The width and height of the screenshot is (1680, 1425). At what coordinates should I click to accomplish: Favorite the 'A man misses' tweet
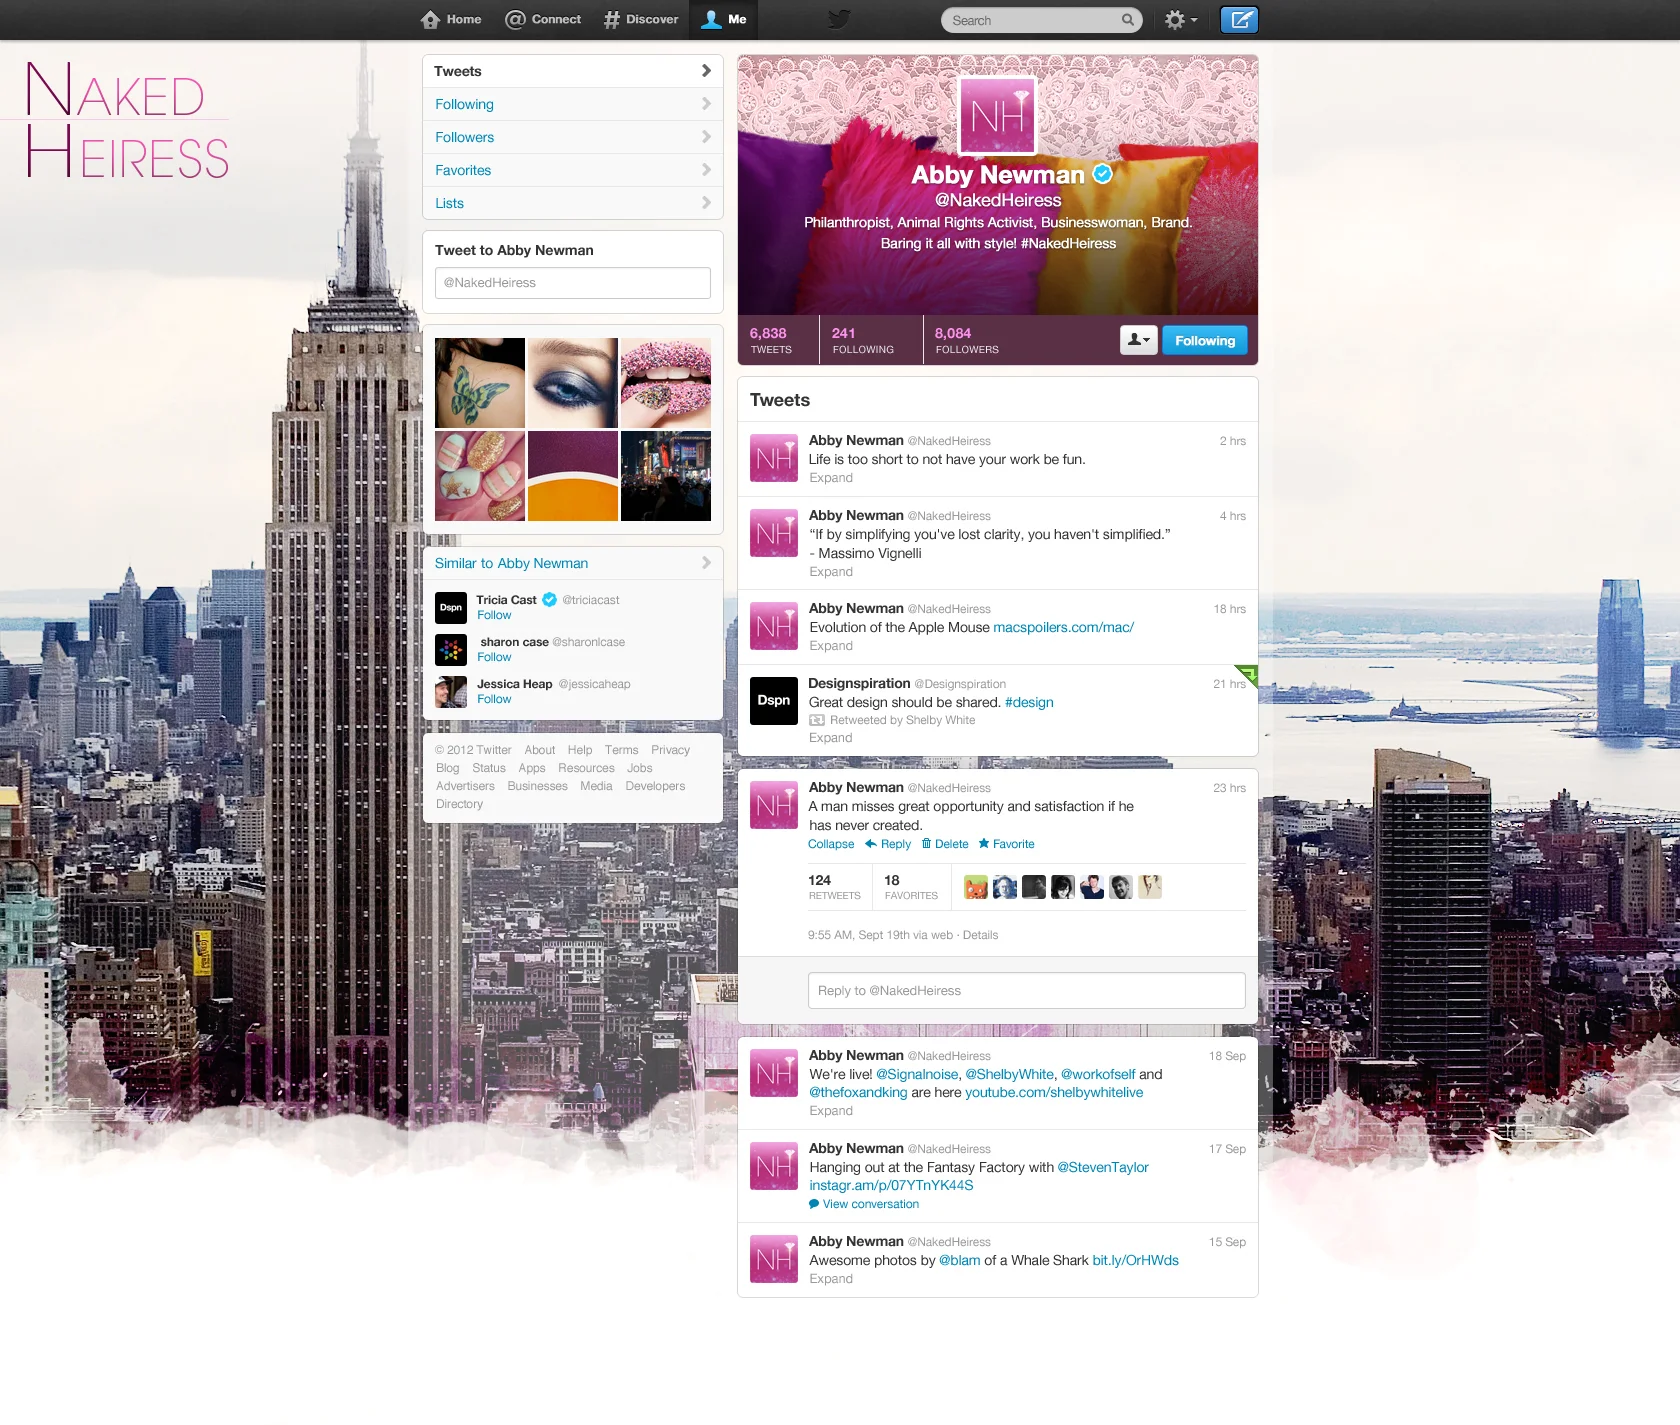(1006, 844)
